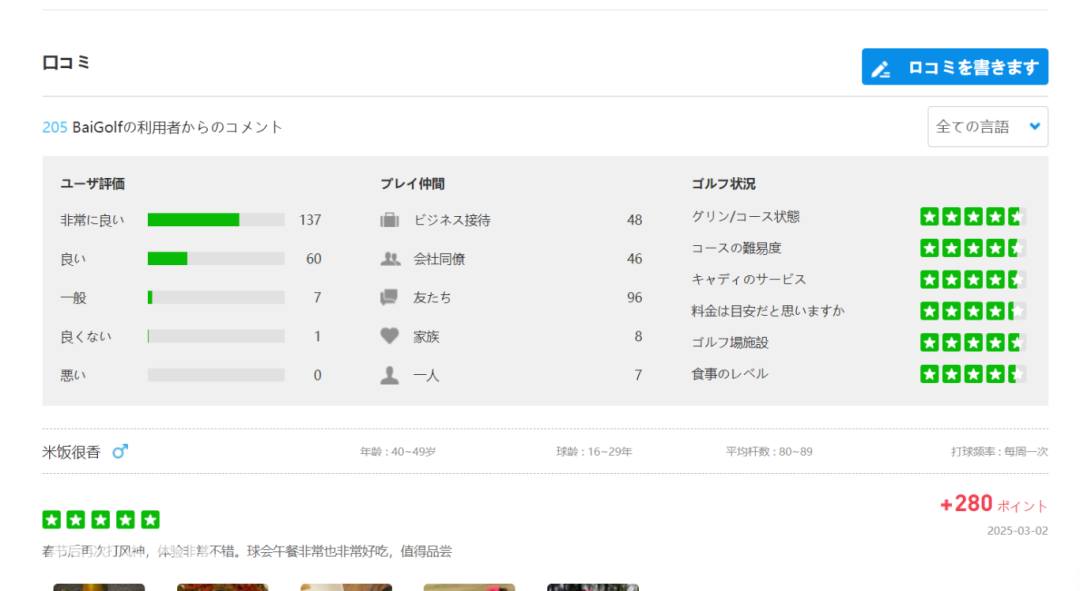Click the キャディのサービス star rating
Screen dimensions: 1080x591
(972, 280)
